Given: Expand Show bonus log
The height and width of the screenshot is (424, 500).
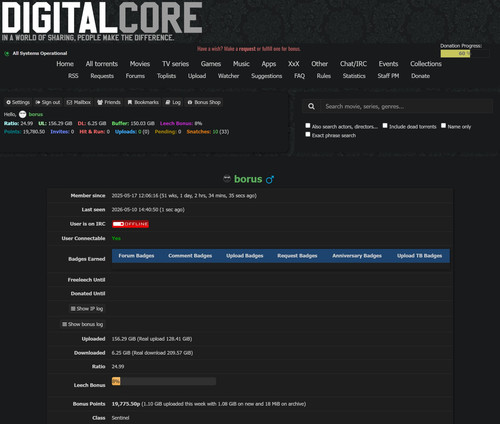Looking at the screenshot, I should point(83,324).
